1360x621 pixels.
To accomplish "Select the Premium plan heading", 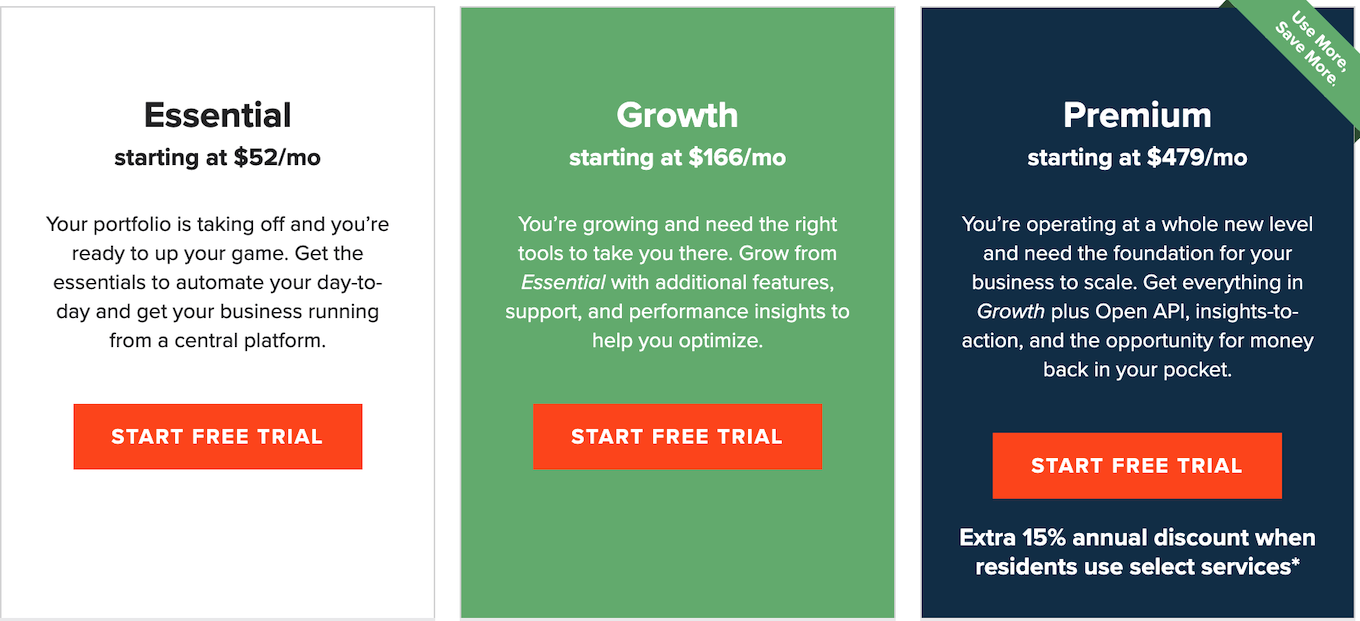I will pyautogui.click(x=1136, y=116).
